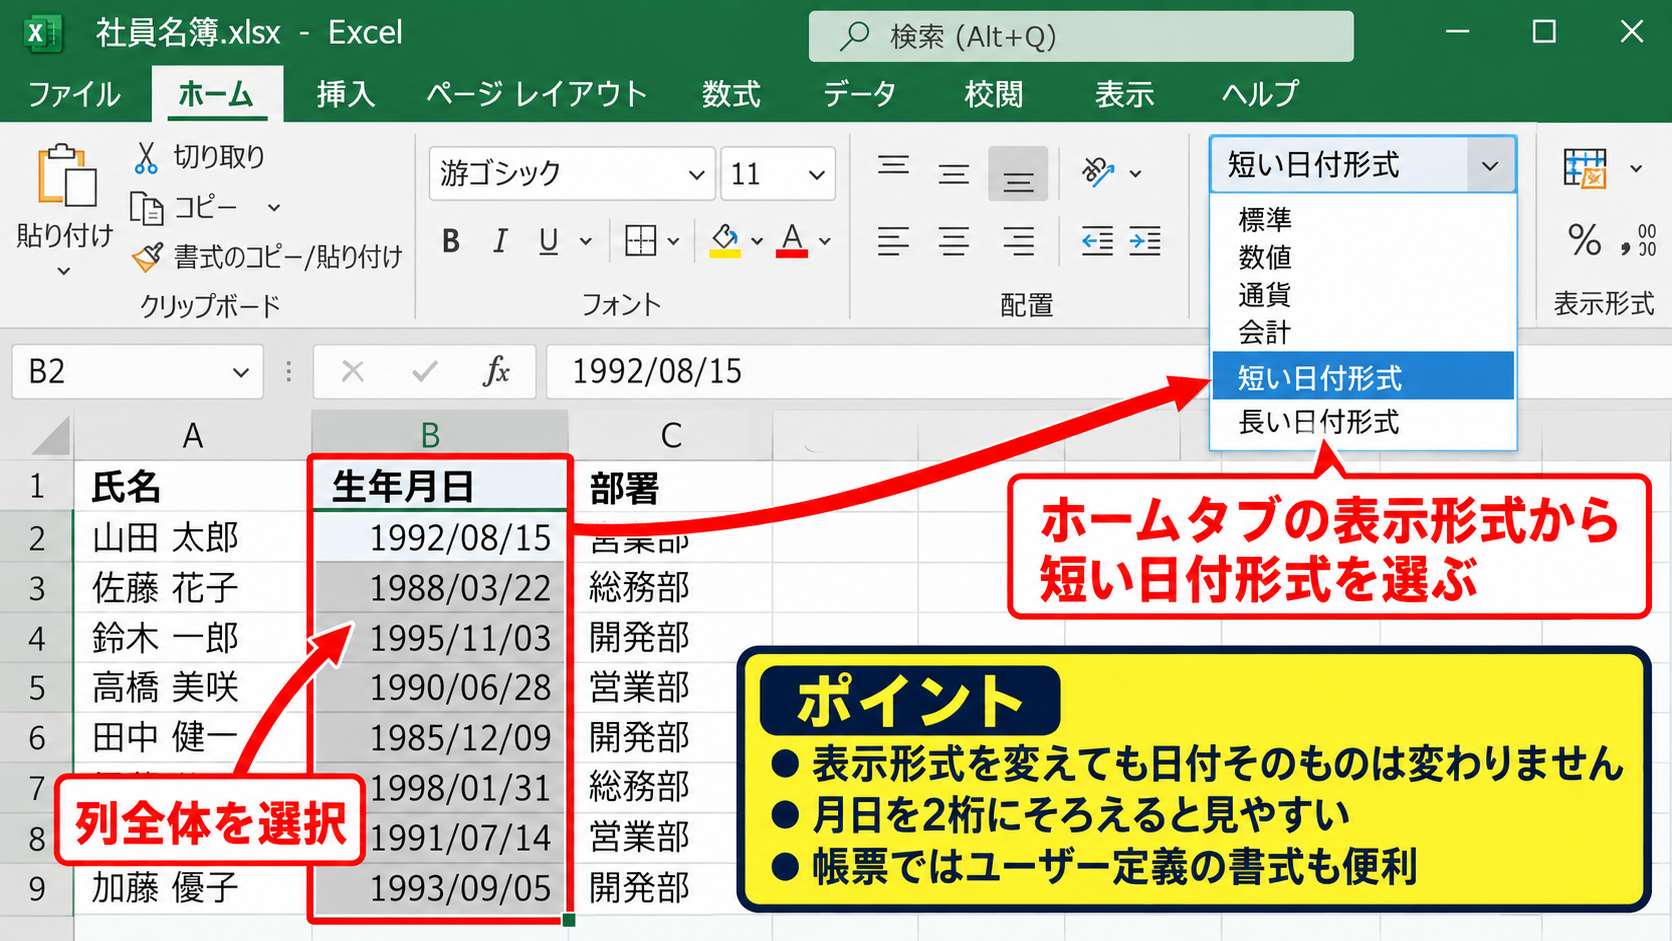Click the Paste (貼り付け) clipboard icon
This screenshot has height=941, width=1672.
click(66, 176)
